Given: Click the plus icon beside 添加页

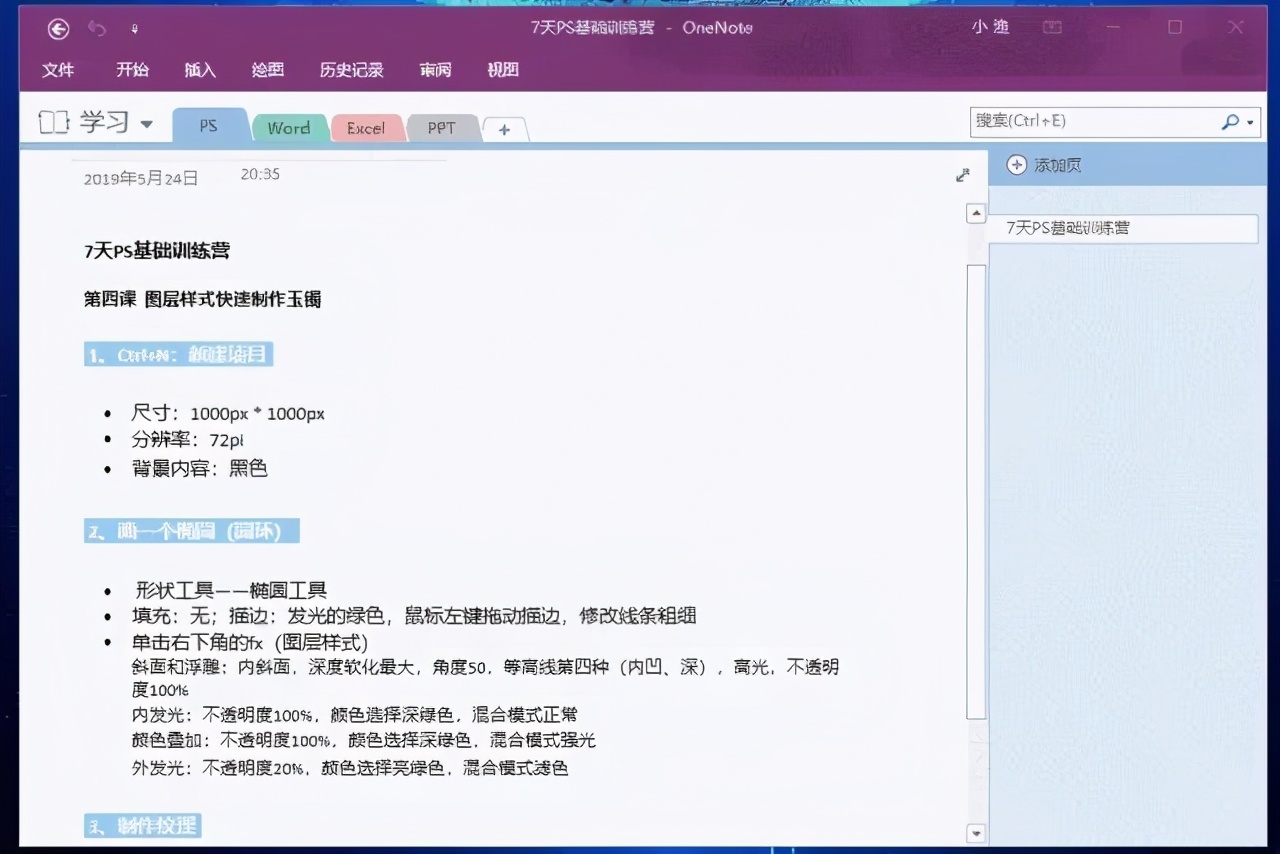Looking at the screenshot, I should pyautogui.click(x=1015, y=164).
